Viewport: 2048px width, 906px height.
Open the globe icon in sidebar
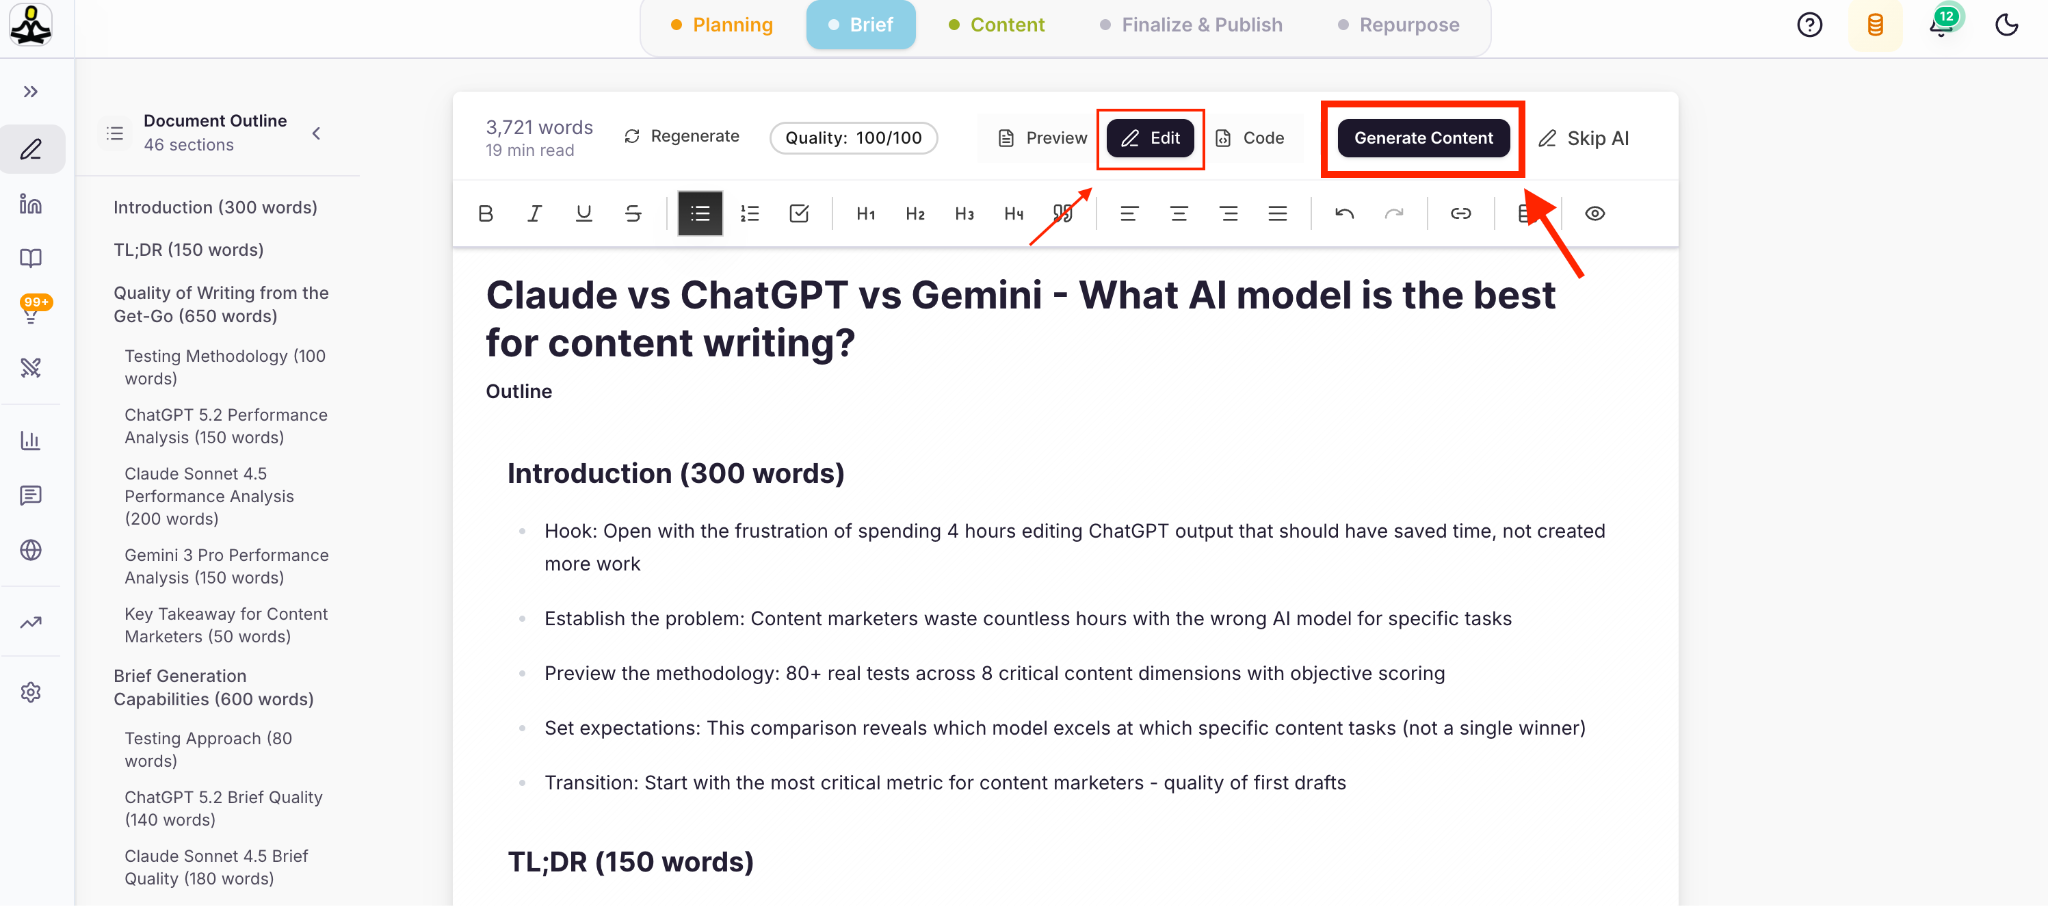31,550
